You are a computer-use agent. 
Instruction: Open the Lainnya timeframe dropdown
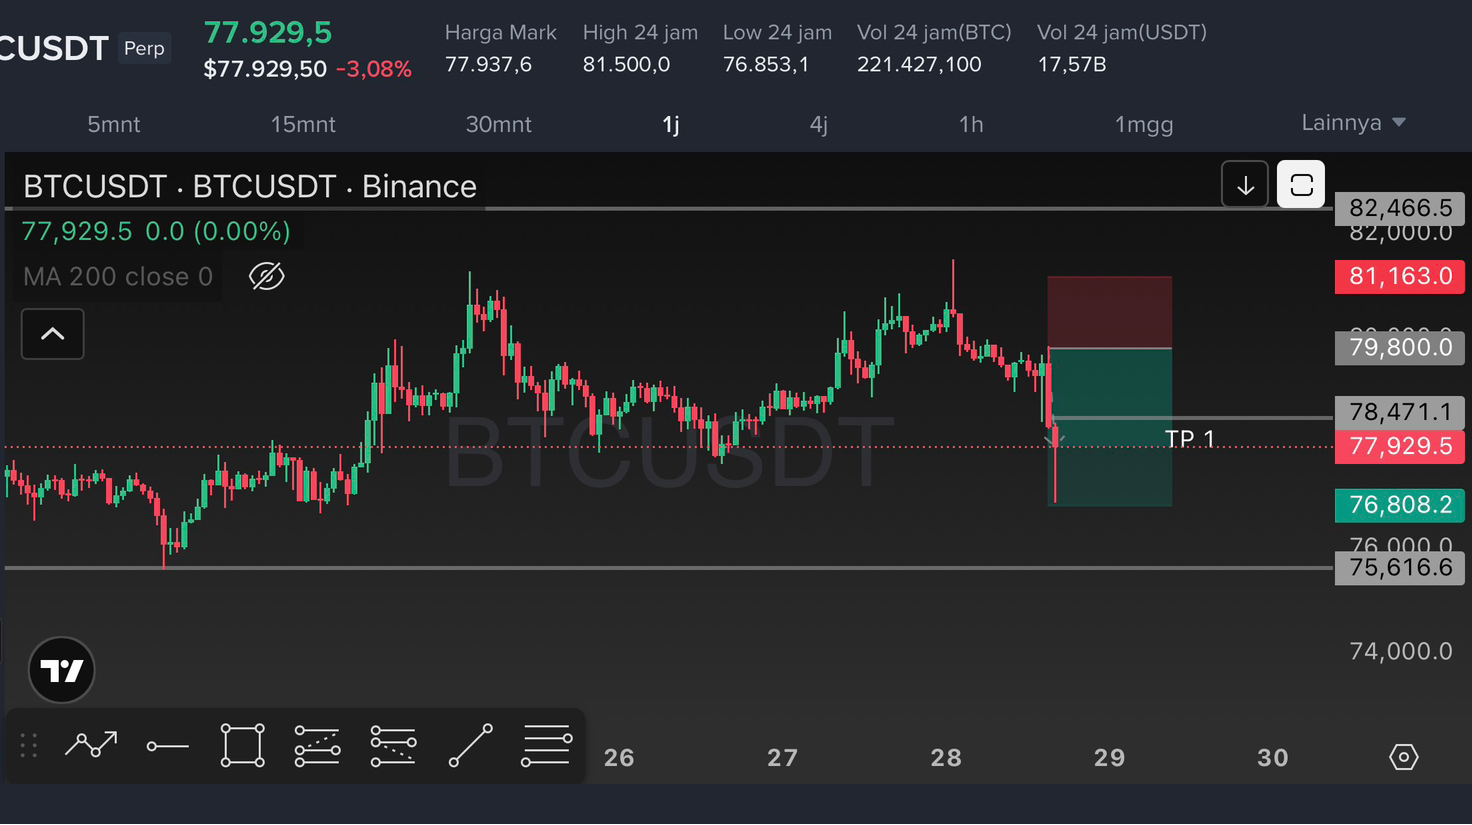(x=1354, y=123)
